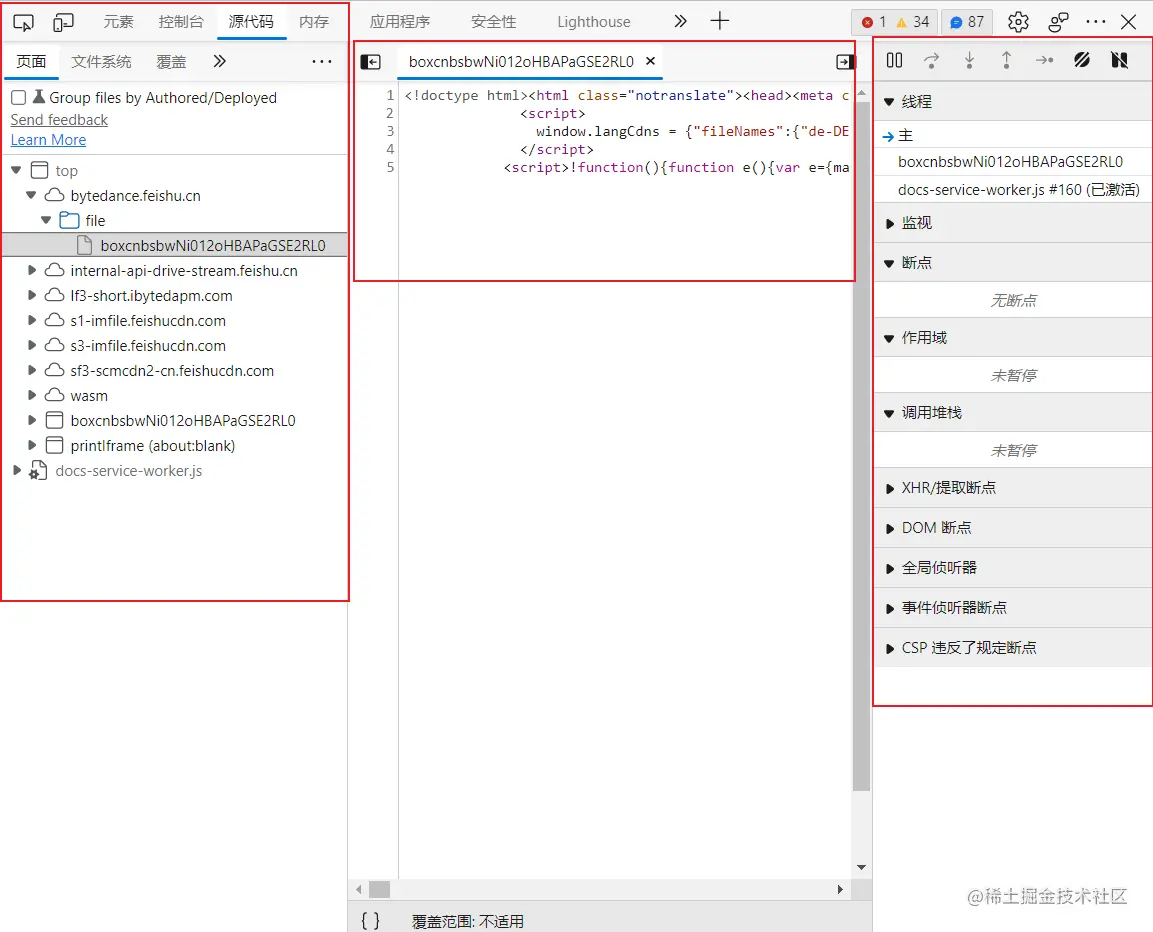Hide the navigator pane icon
Viewport: 1153px width, 932px height.
[371, 62]
